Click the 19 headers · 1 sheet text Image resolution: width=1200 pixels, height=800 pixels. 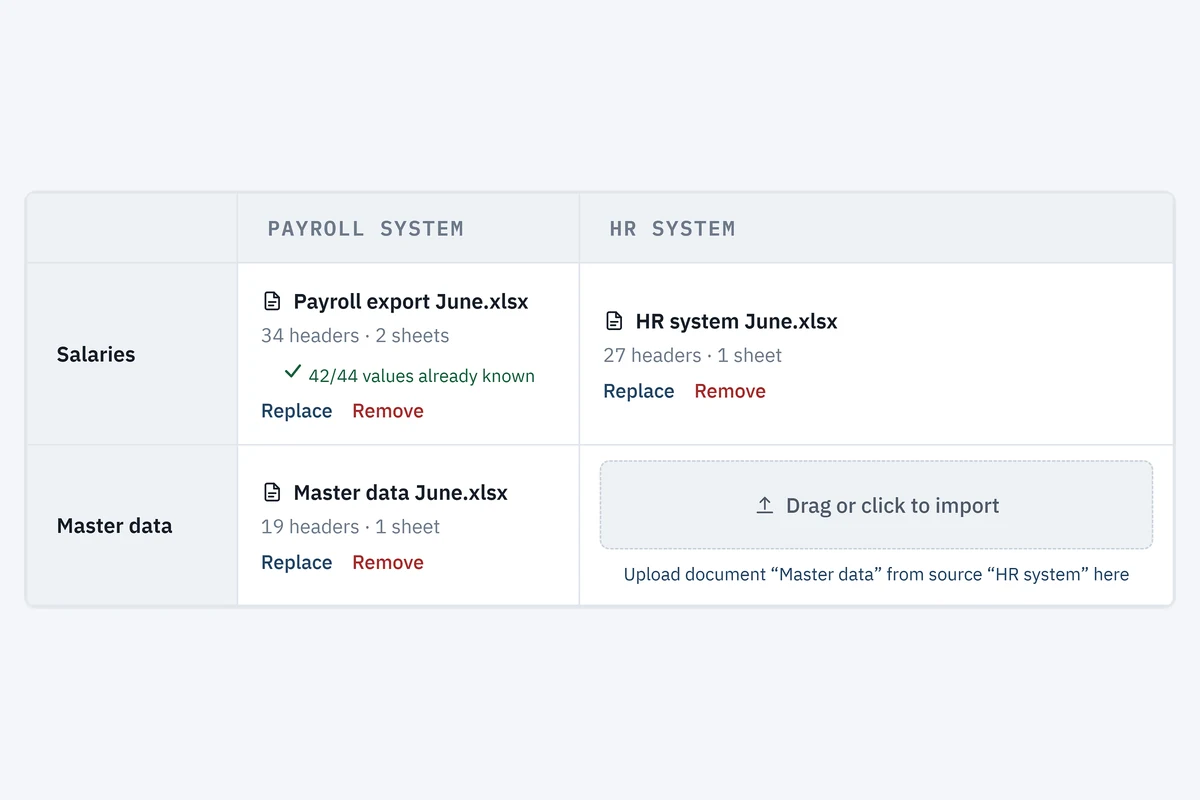click(x=351, y=526)
